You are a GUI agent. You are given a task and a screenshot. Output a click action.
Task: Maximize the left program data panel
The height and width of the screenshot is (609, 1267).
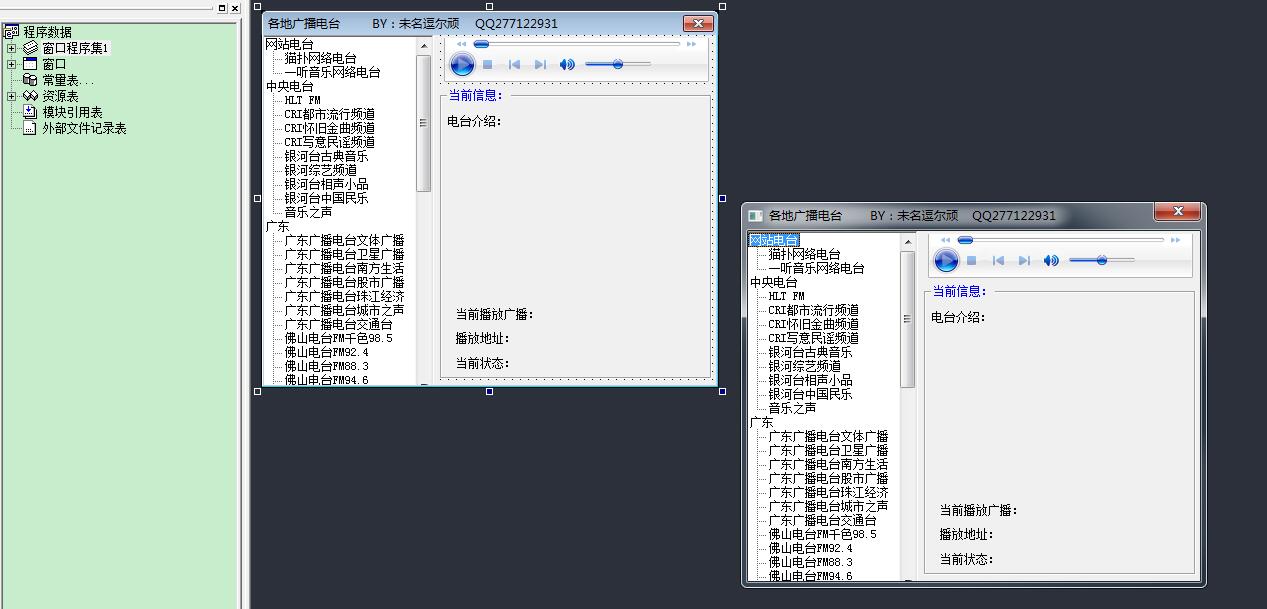tap(222, 8)
